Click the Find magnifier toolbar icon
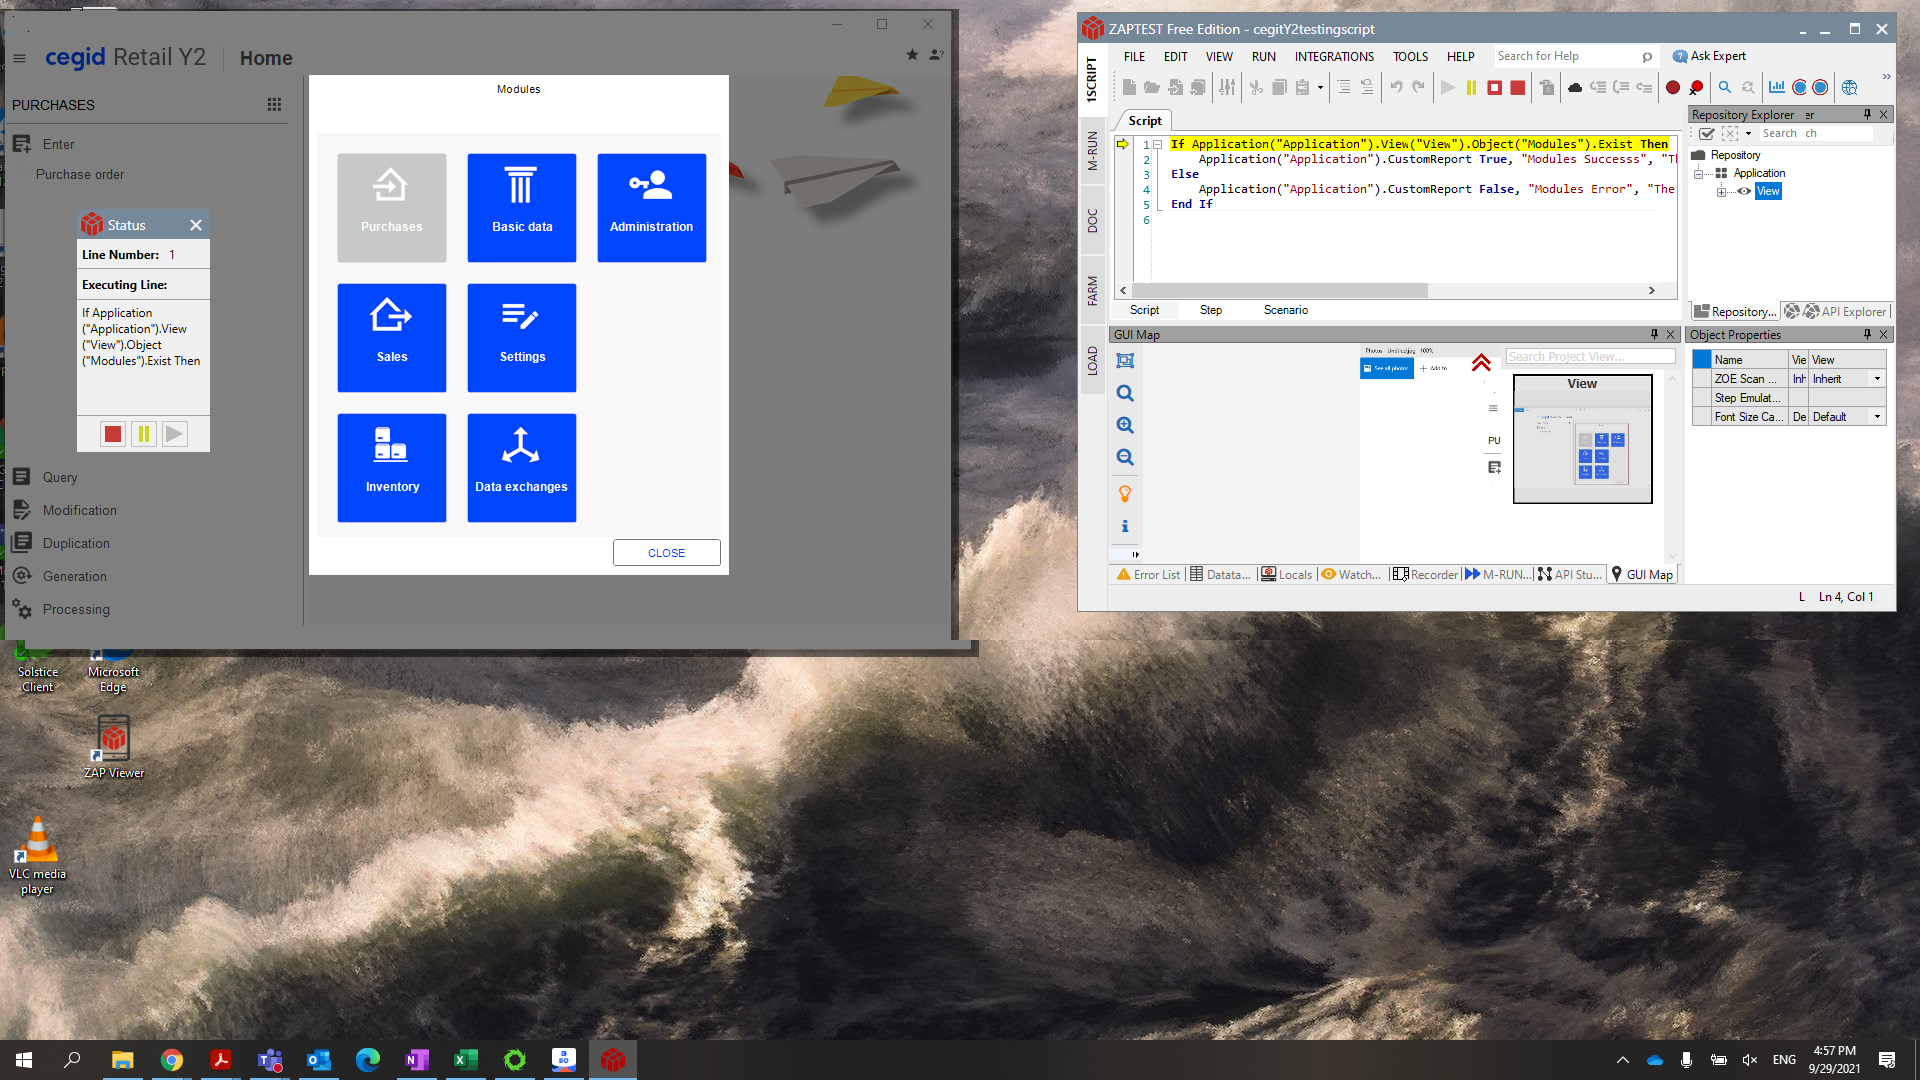This screenshot has width=1920, height=1080. [x=1724, y=88]
